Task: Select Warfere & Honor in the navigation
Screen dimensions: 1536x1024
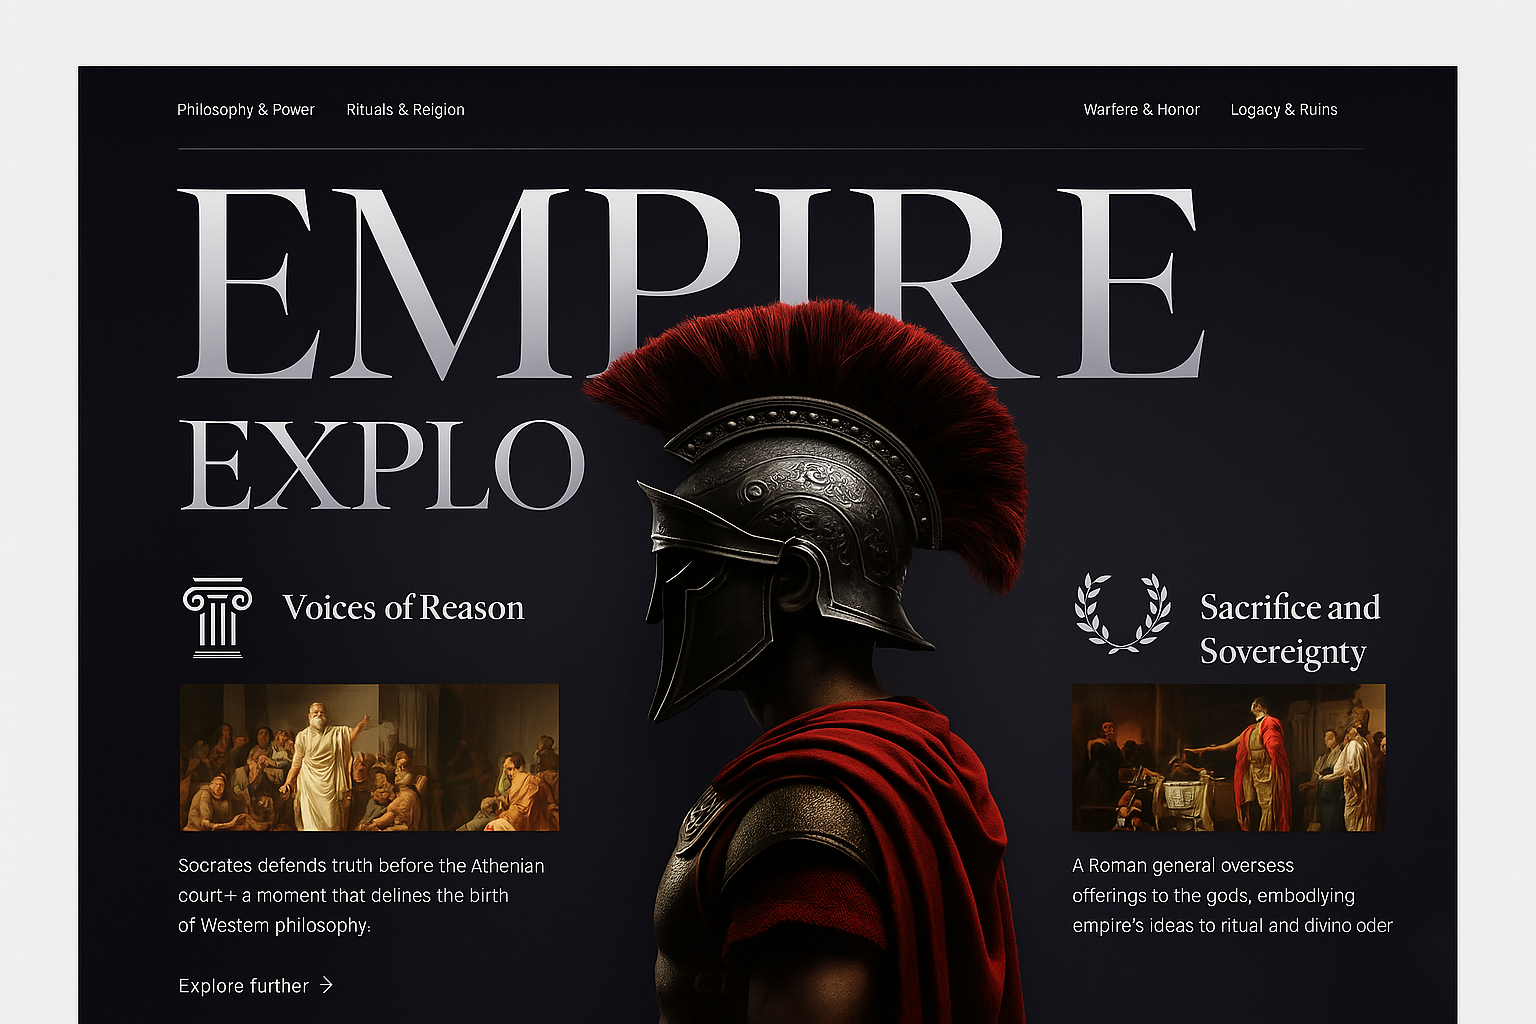Action: 1141,109
